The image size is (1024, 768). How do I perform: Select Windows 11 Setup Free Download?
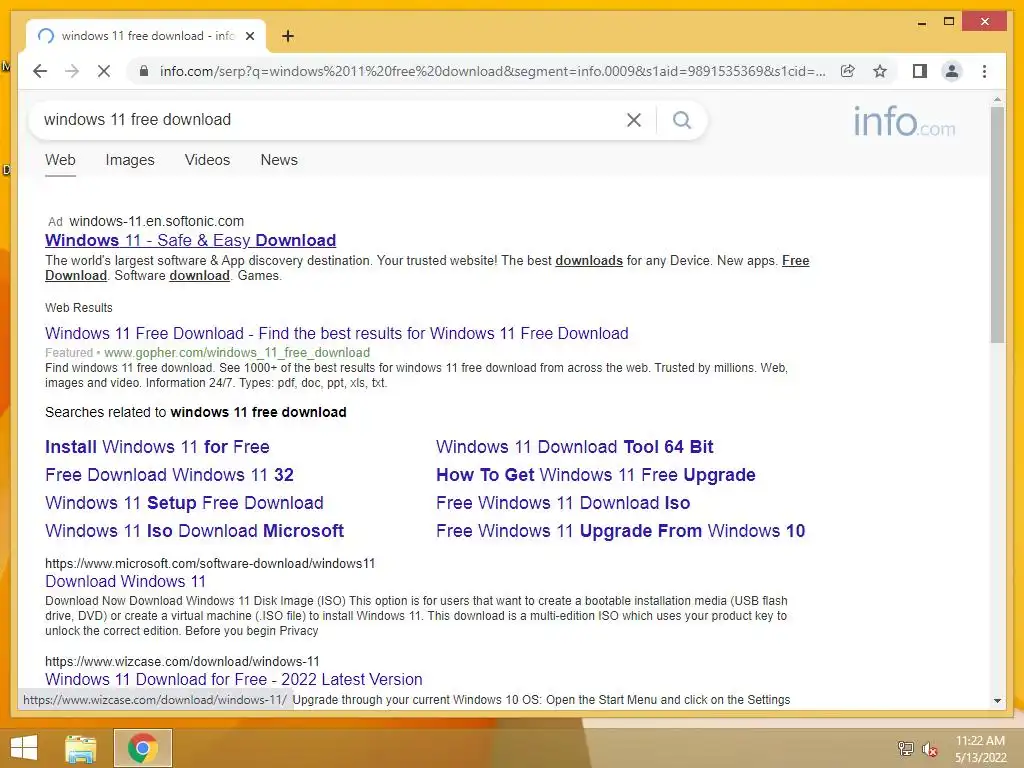pos(184,503)
